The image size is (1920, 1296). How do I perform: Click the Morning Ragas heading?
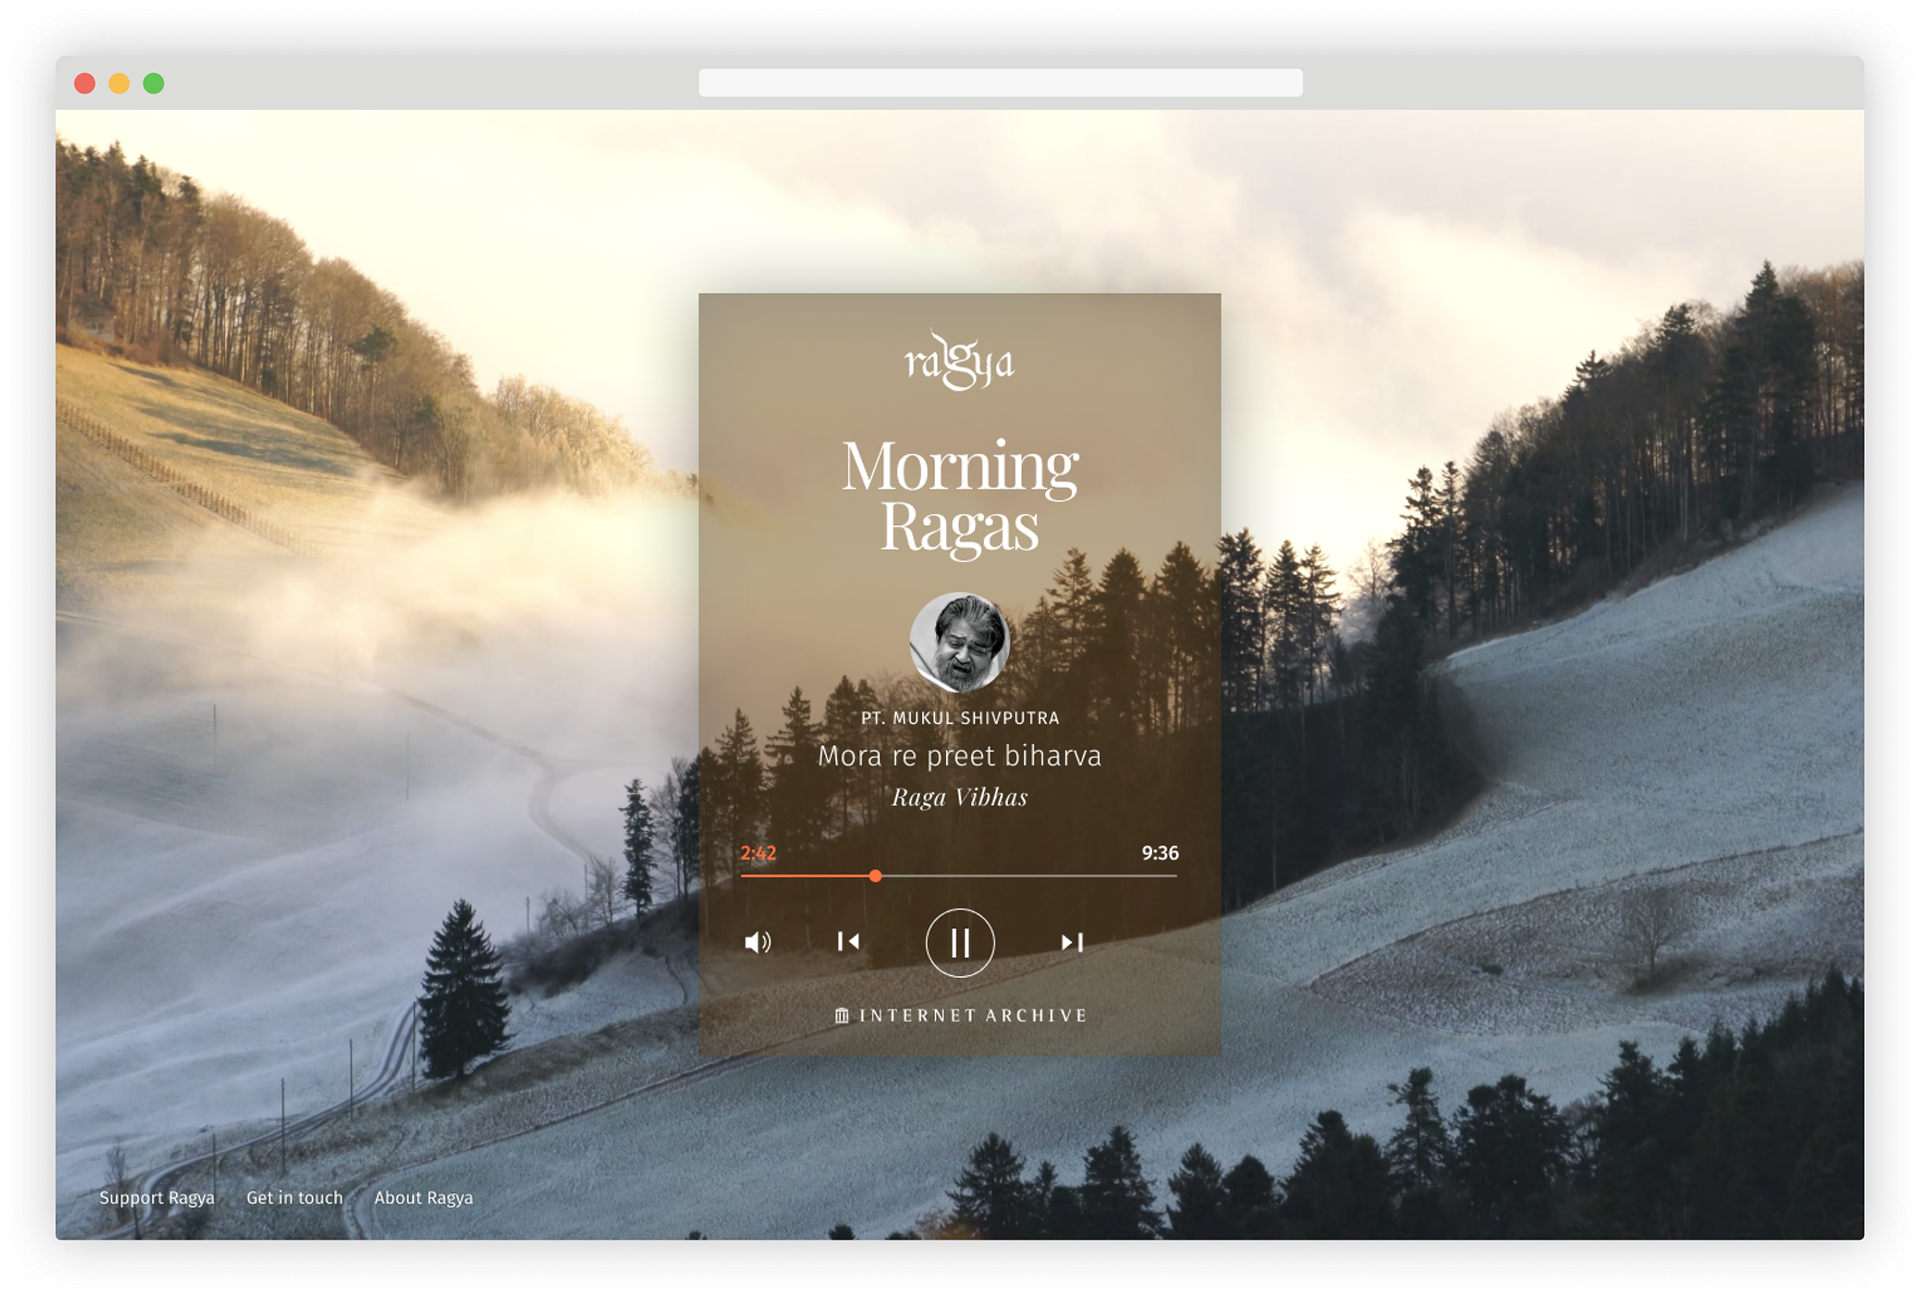click(x=959, y=495)
